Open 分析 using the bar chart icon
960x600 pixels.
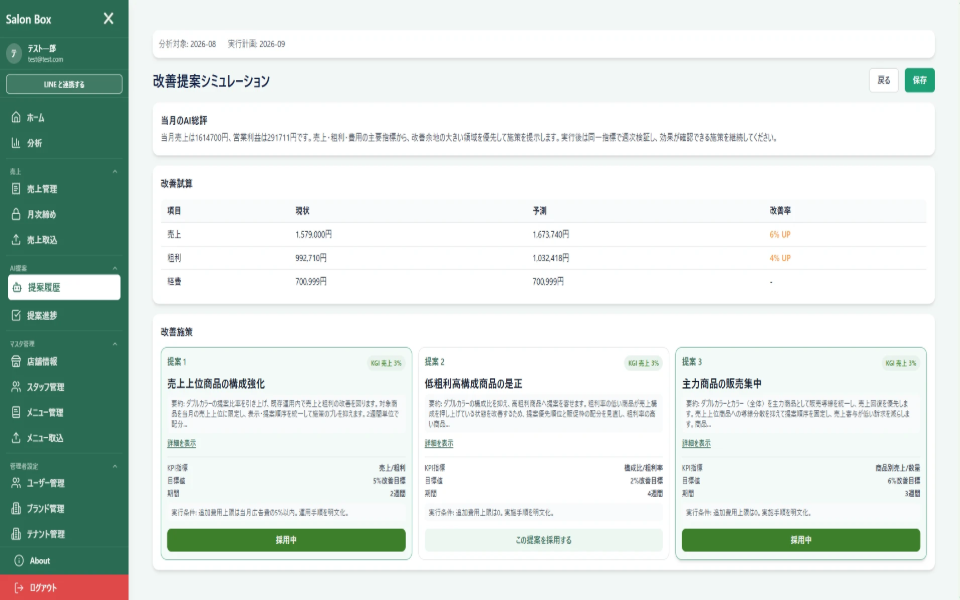click(x=16, y=143)
